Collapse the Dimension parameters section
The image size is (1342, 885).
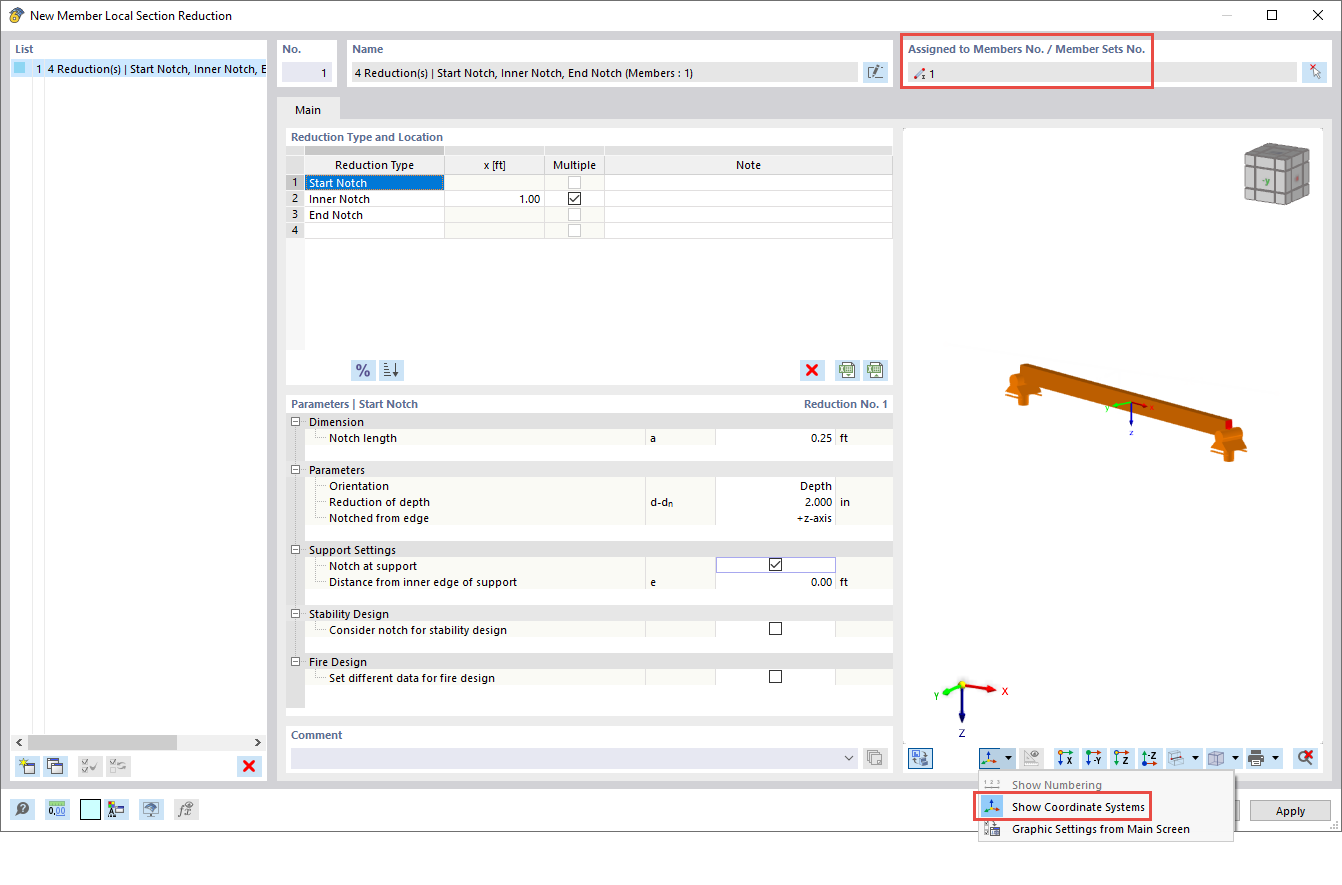(x=295, y=421)
